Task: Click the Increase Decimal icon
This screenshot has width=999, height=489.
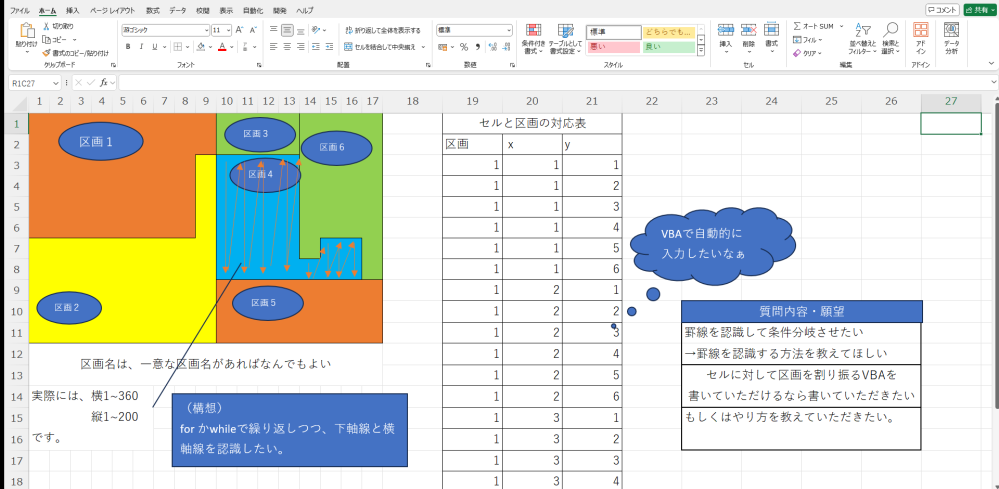Action: [x=492, y=46]
